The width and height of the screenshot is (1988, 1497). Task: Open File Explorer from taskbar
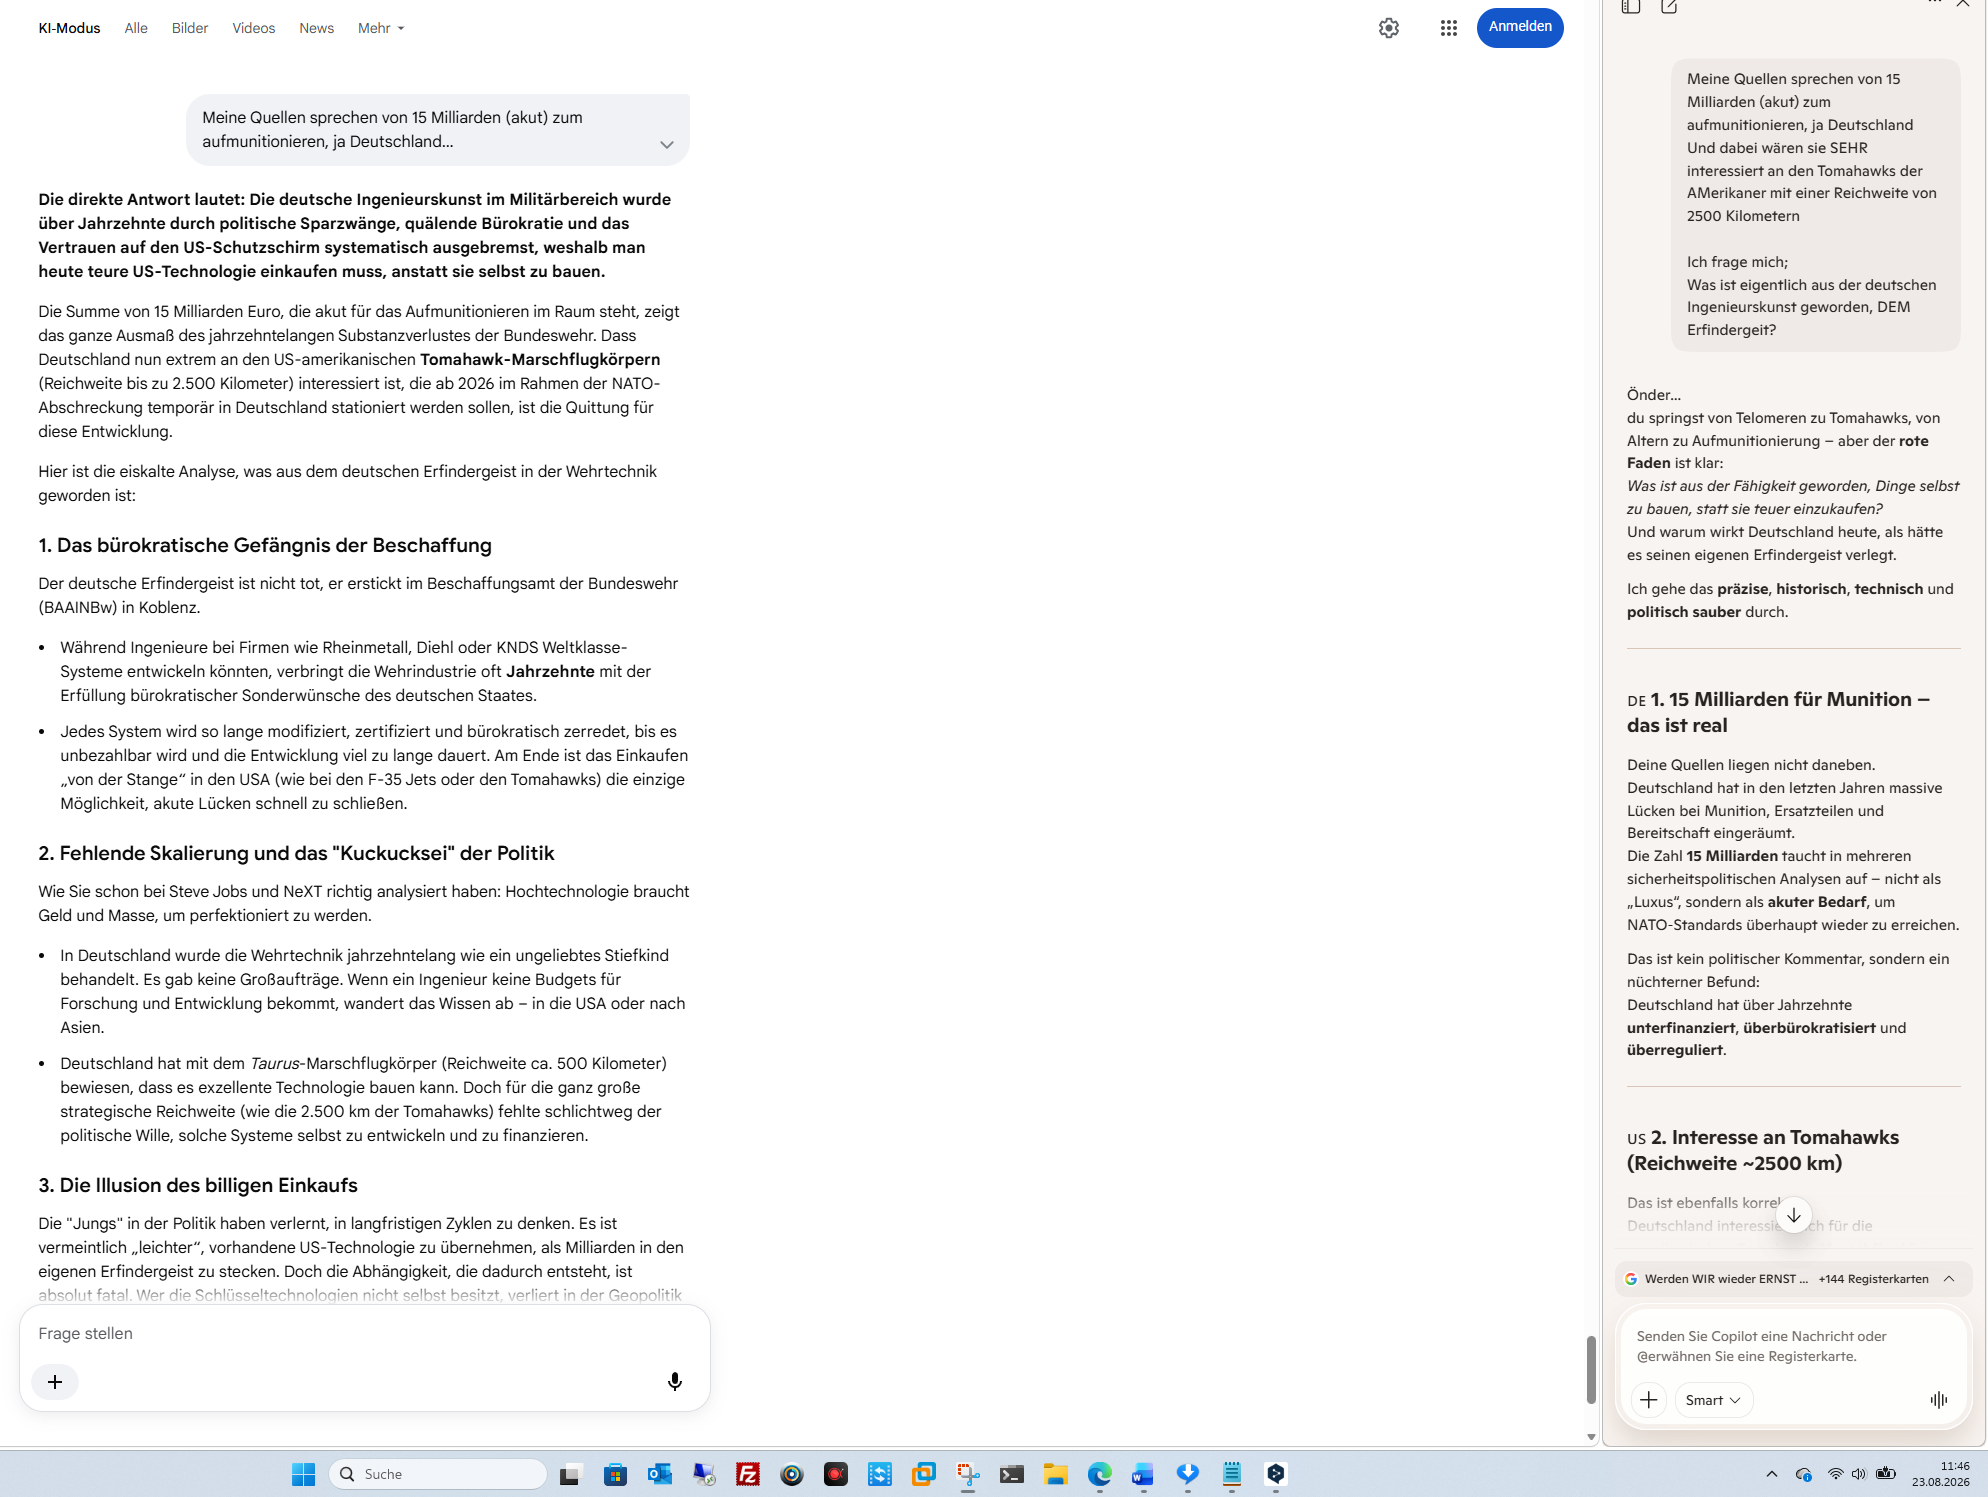(x=1056, y=1474)
